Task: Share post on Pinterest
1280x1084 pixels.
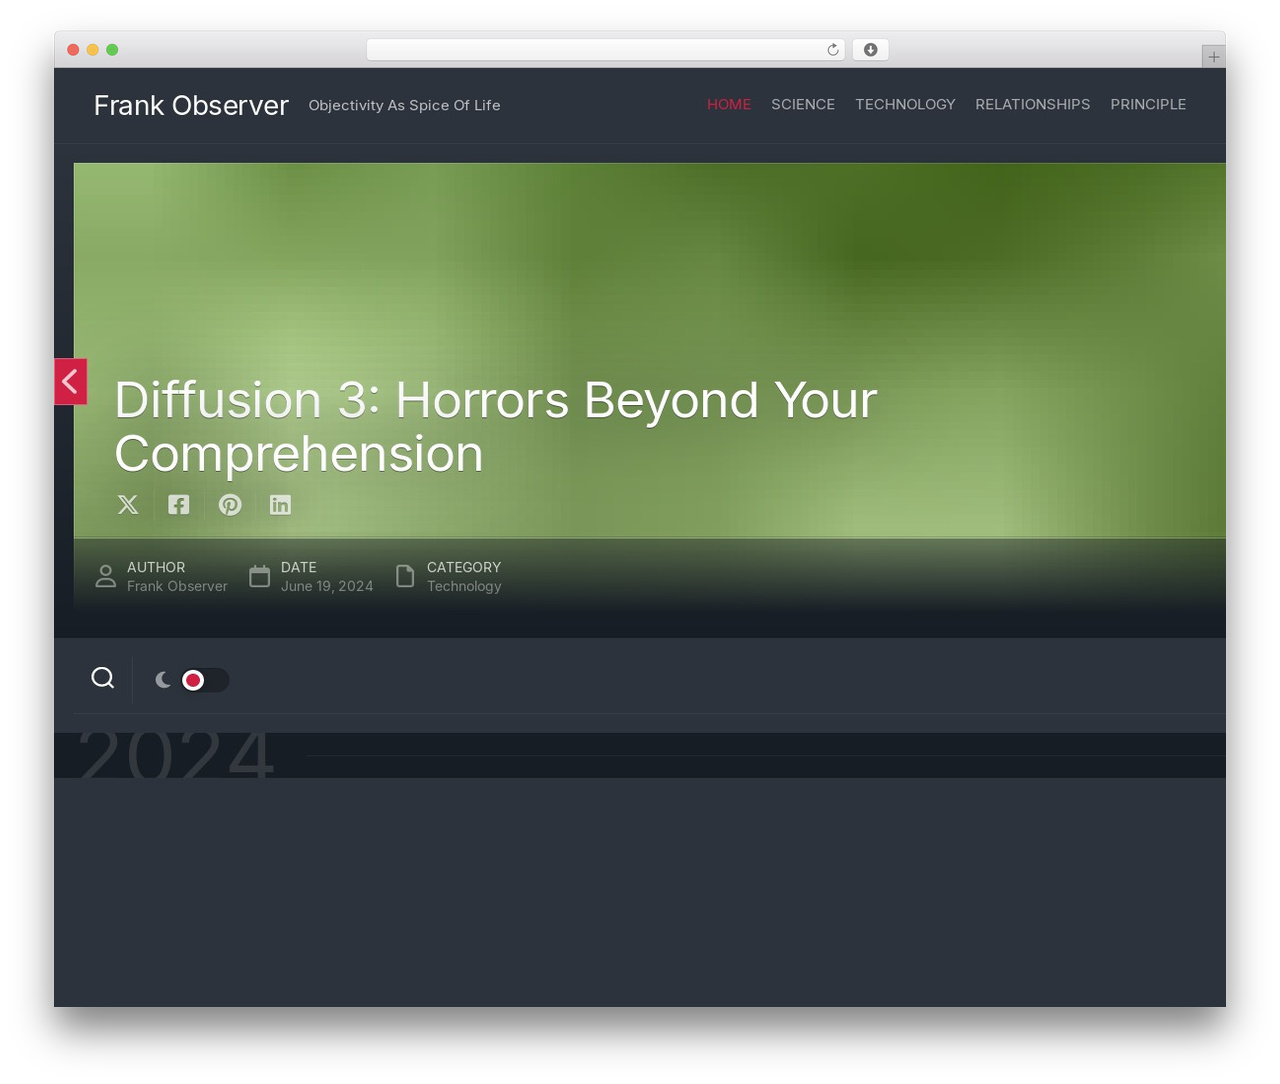Action: coord(230,505)
